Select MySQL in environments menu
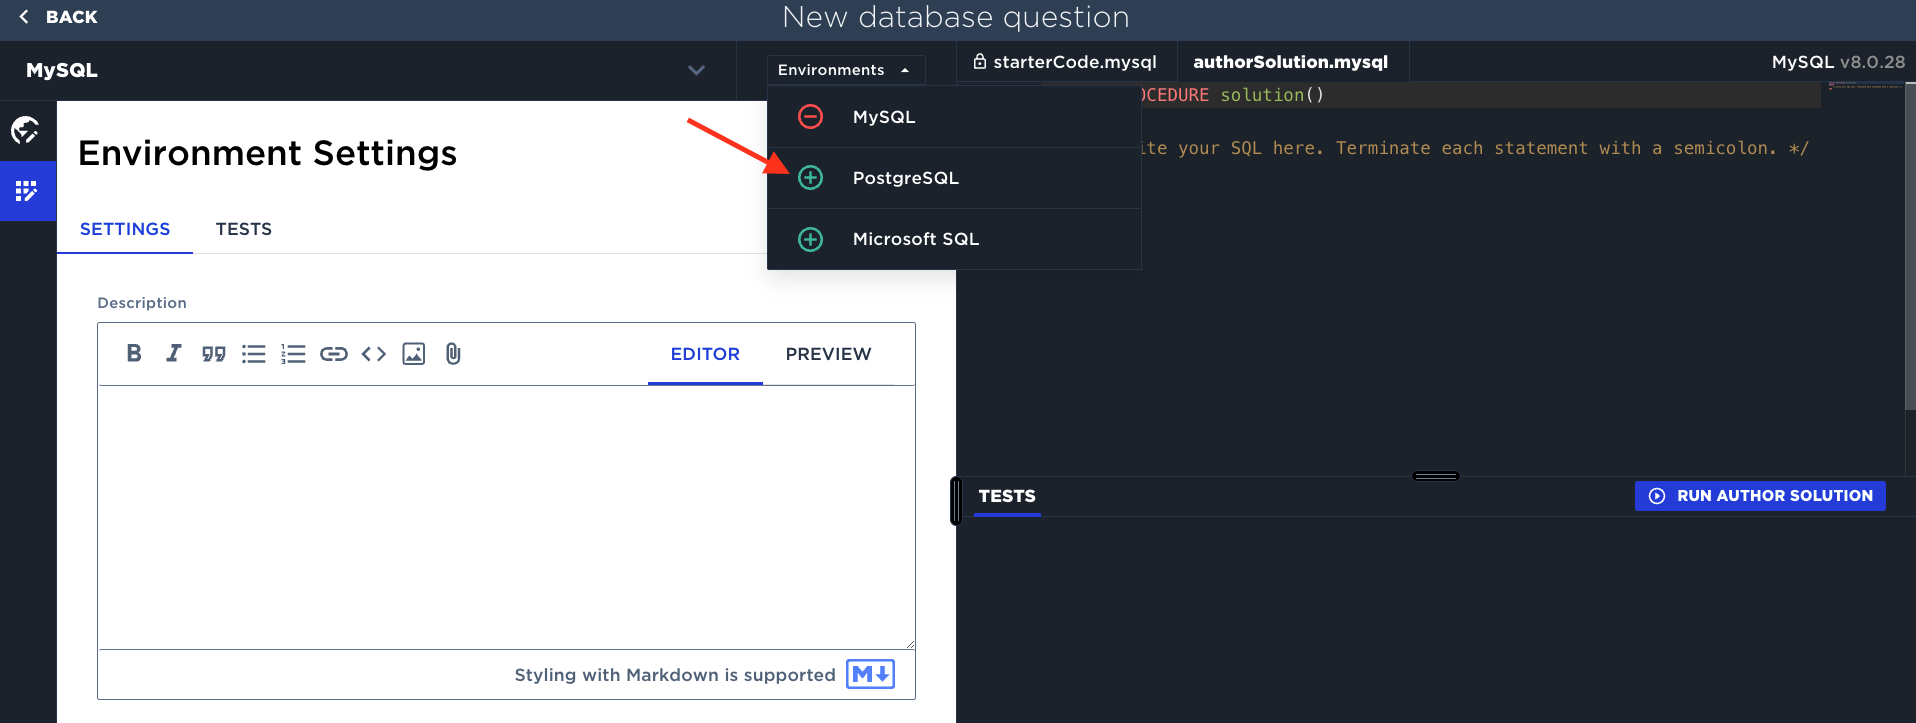This screenshot has width=1916, height=723. pos(954,117)
